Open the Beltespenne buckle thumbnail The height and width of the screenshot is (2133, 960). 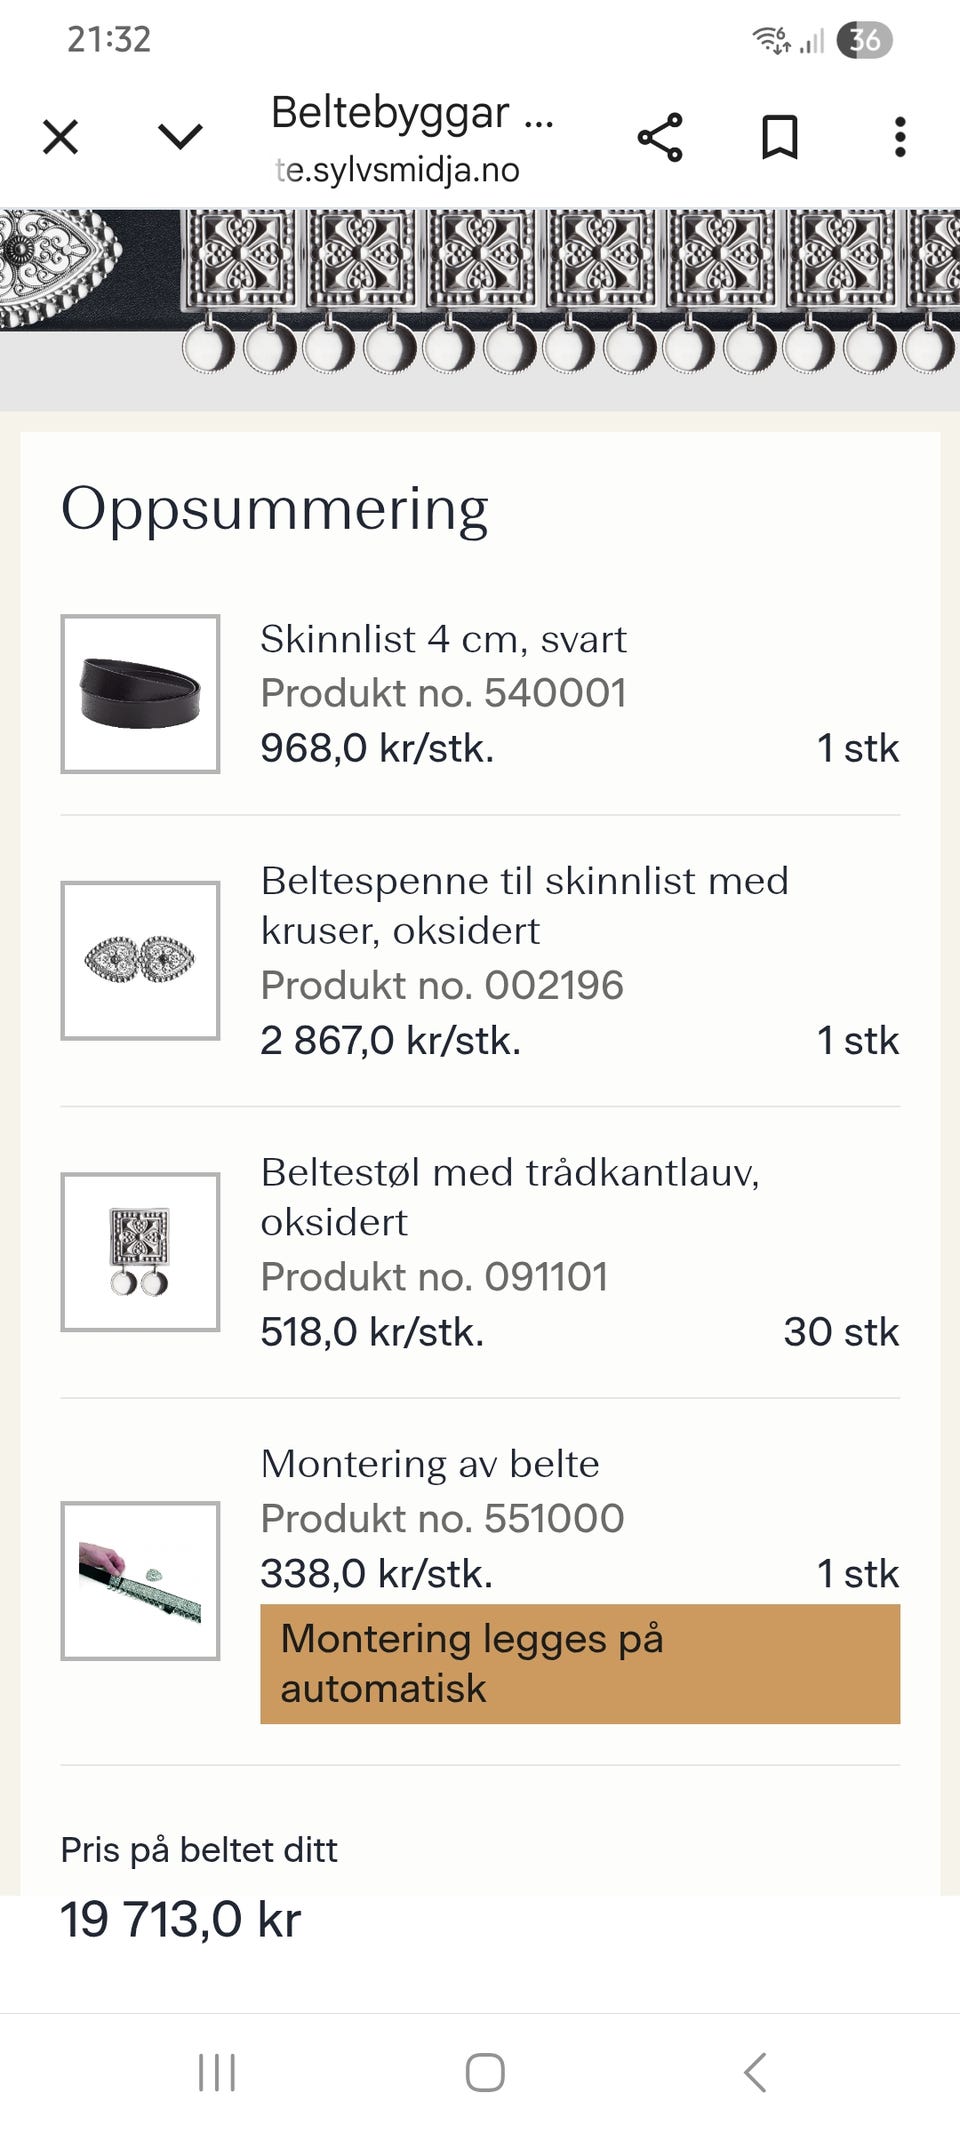[140, 961]
